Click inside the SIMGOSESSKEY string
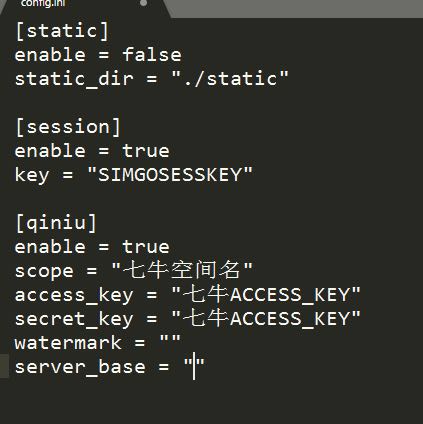423x424 pixels. (170, 174)
